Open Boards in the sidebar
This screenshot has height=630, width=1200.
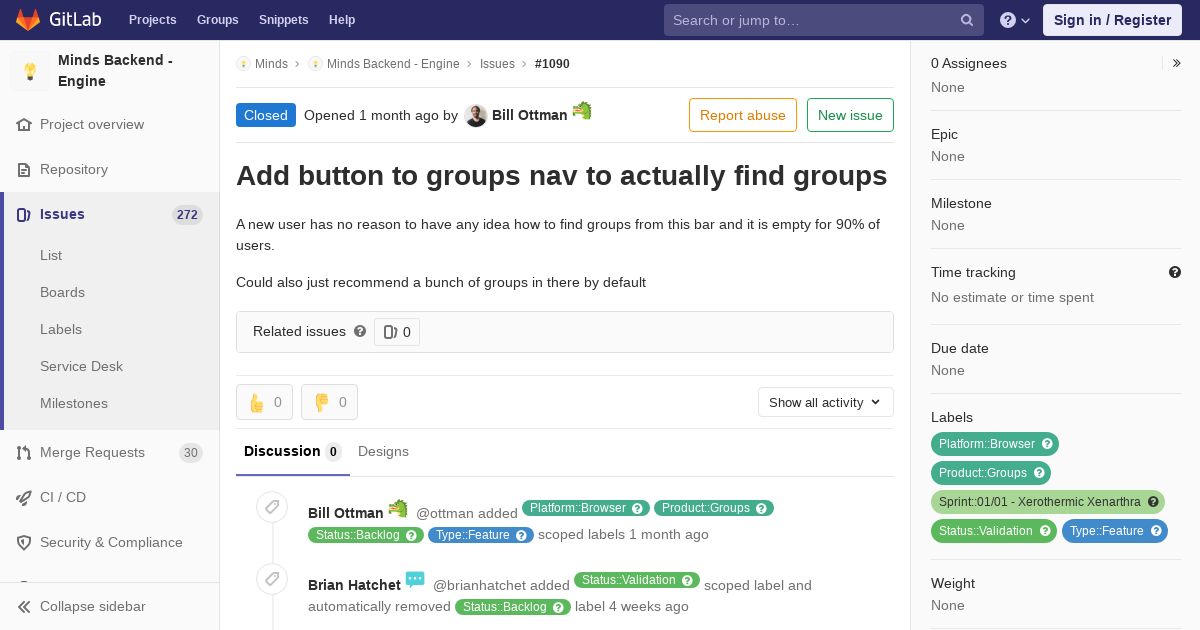coord(62,292)
